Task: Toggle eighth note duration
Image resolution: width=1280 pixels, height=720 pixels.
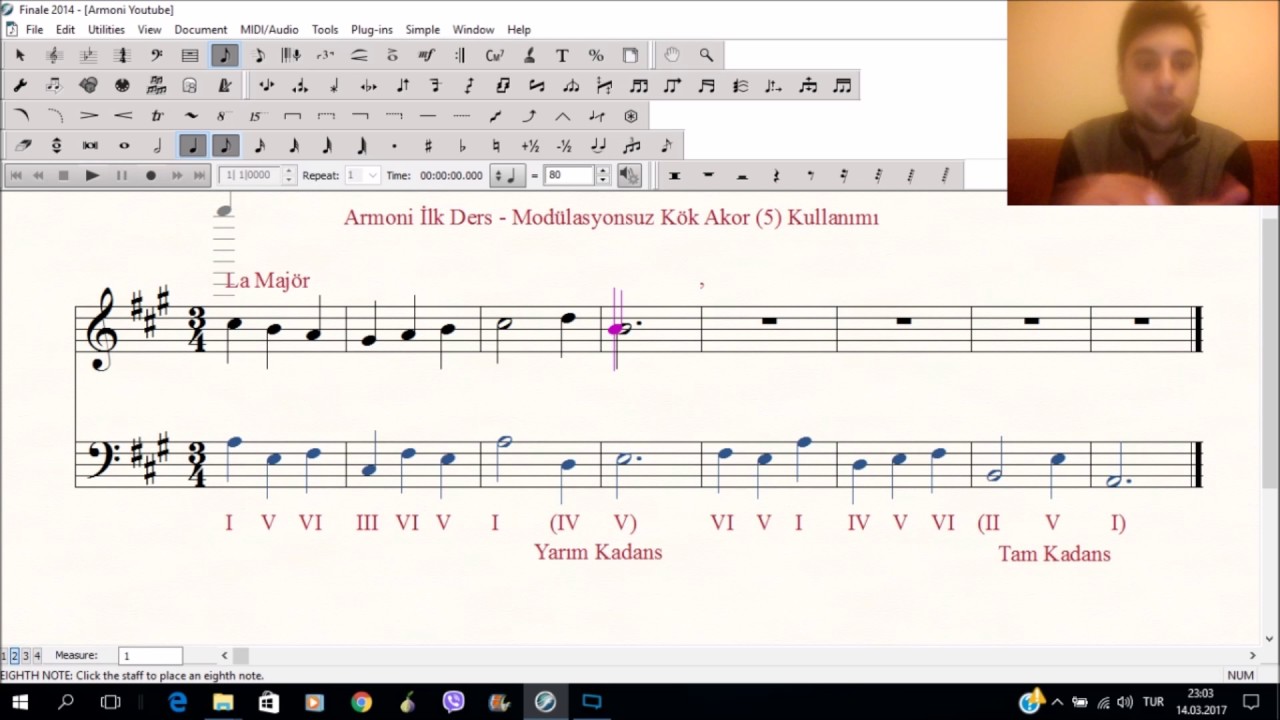Action: coord(226,146)
